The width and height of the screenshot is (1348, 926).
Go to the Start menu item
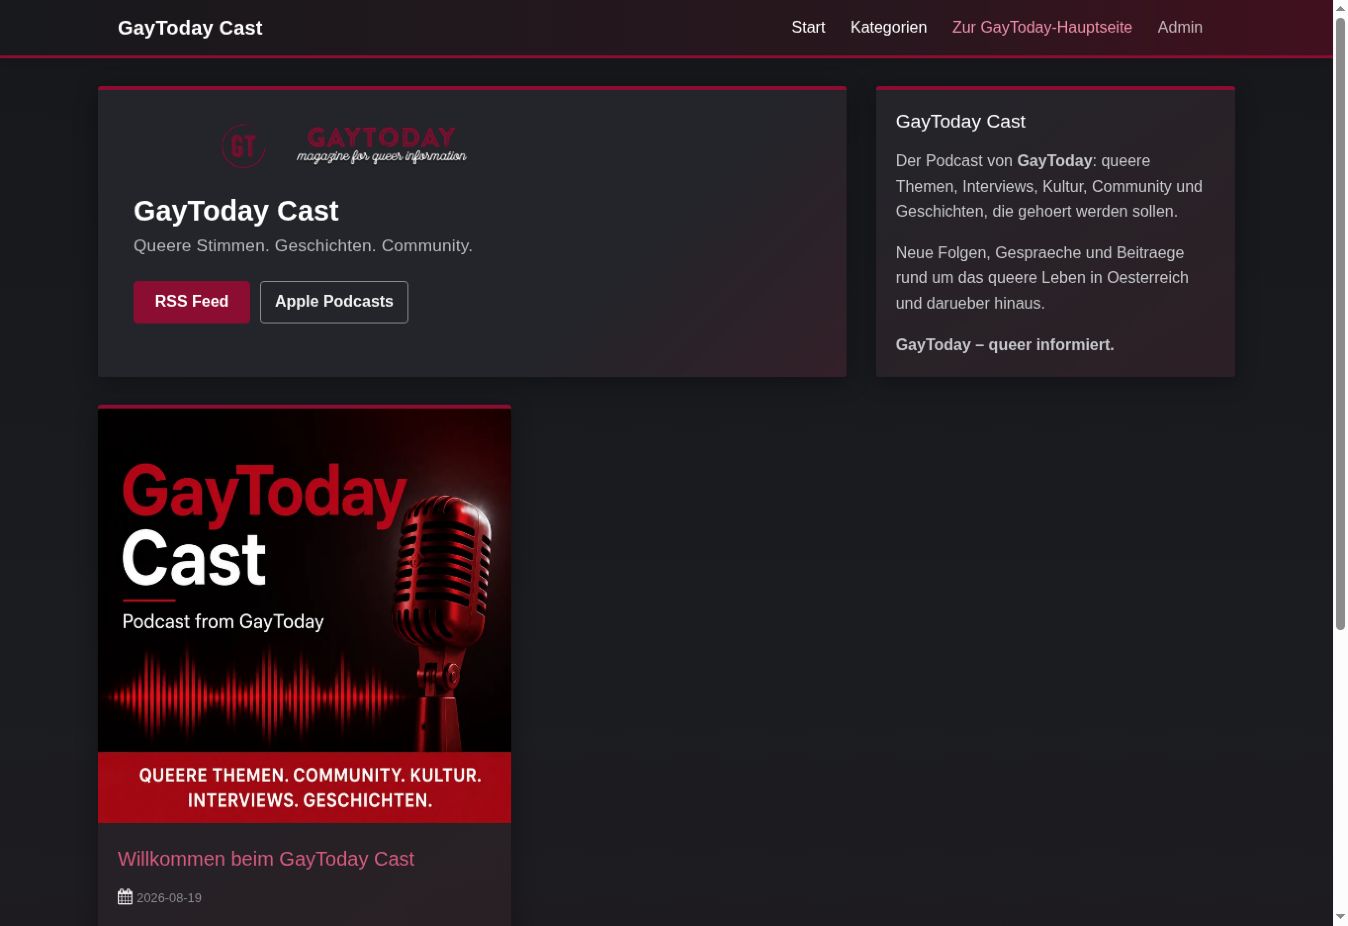808,28
